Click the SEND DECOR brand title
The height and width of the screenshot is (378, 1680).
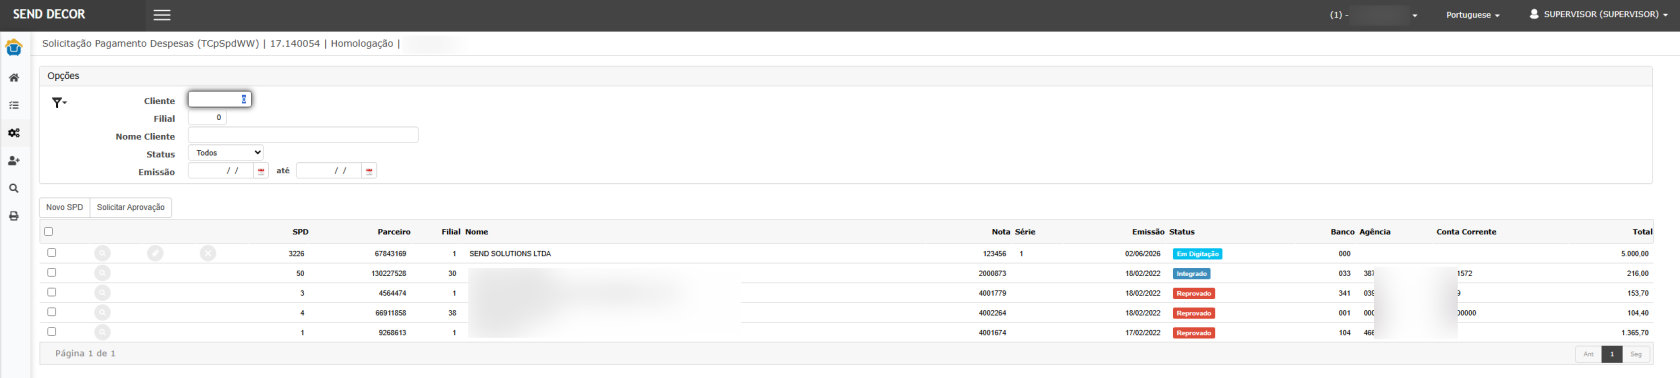coord(49,14)
